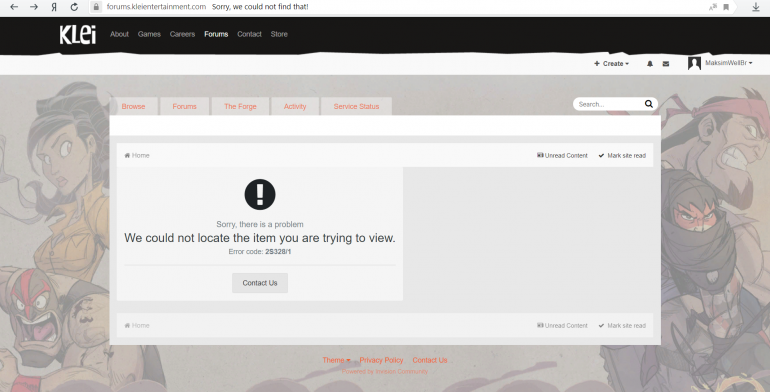Click the browser forward arrow
This screenshot has height=392, width=770.
[x=34, y=7]
